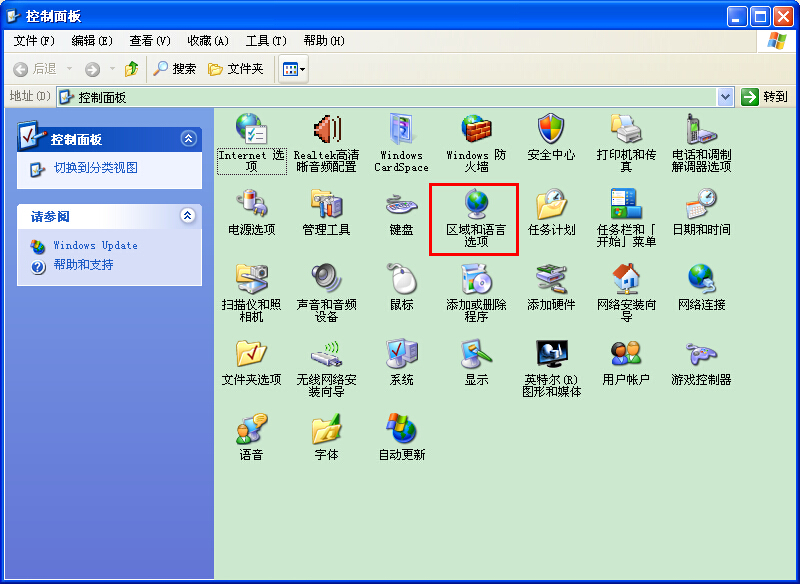Open 用户帐户 icon
Screen dimensions: 800x584
626,353
